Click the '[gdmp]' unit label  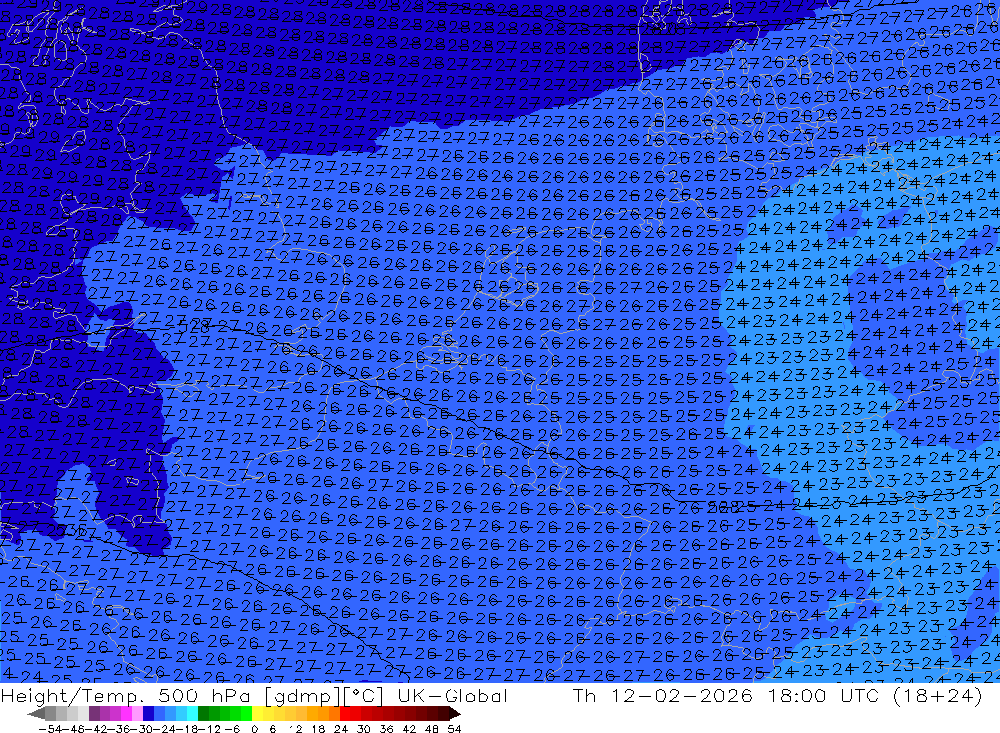(302, 696)
